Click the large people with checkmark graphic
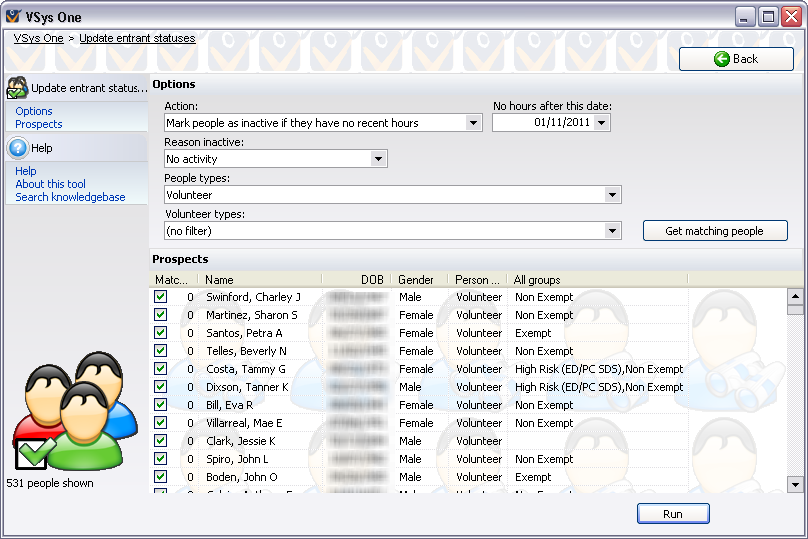This screenshot has height=539, width=808. pyautogui.click(x=75, y=411)
